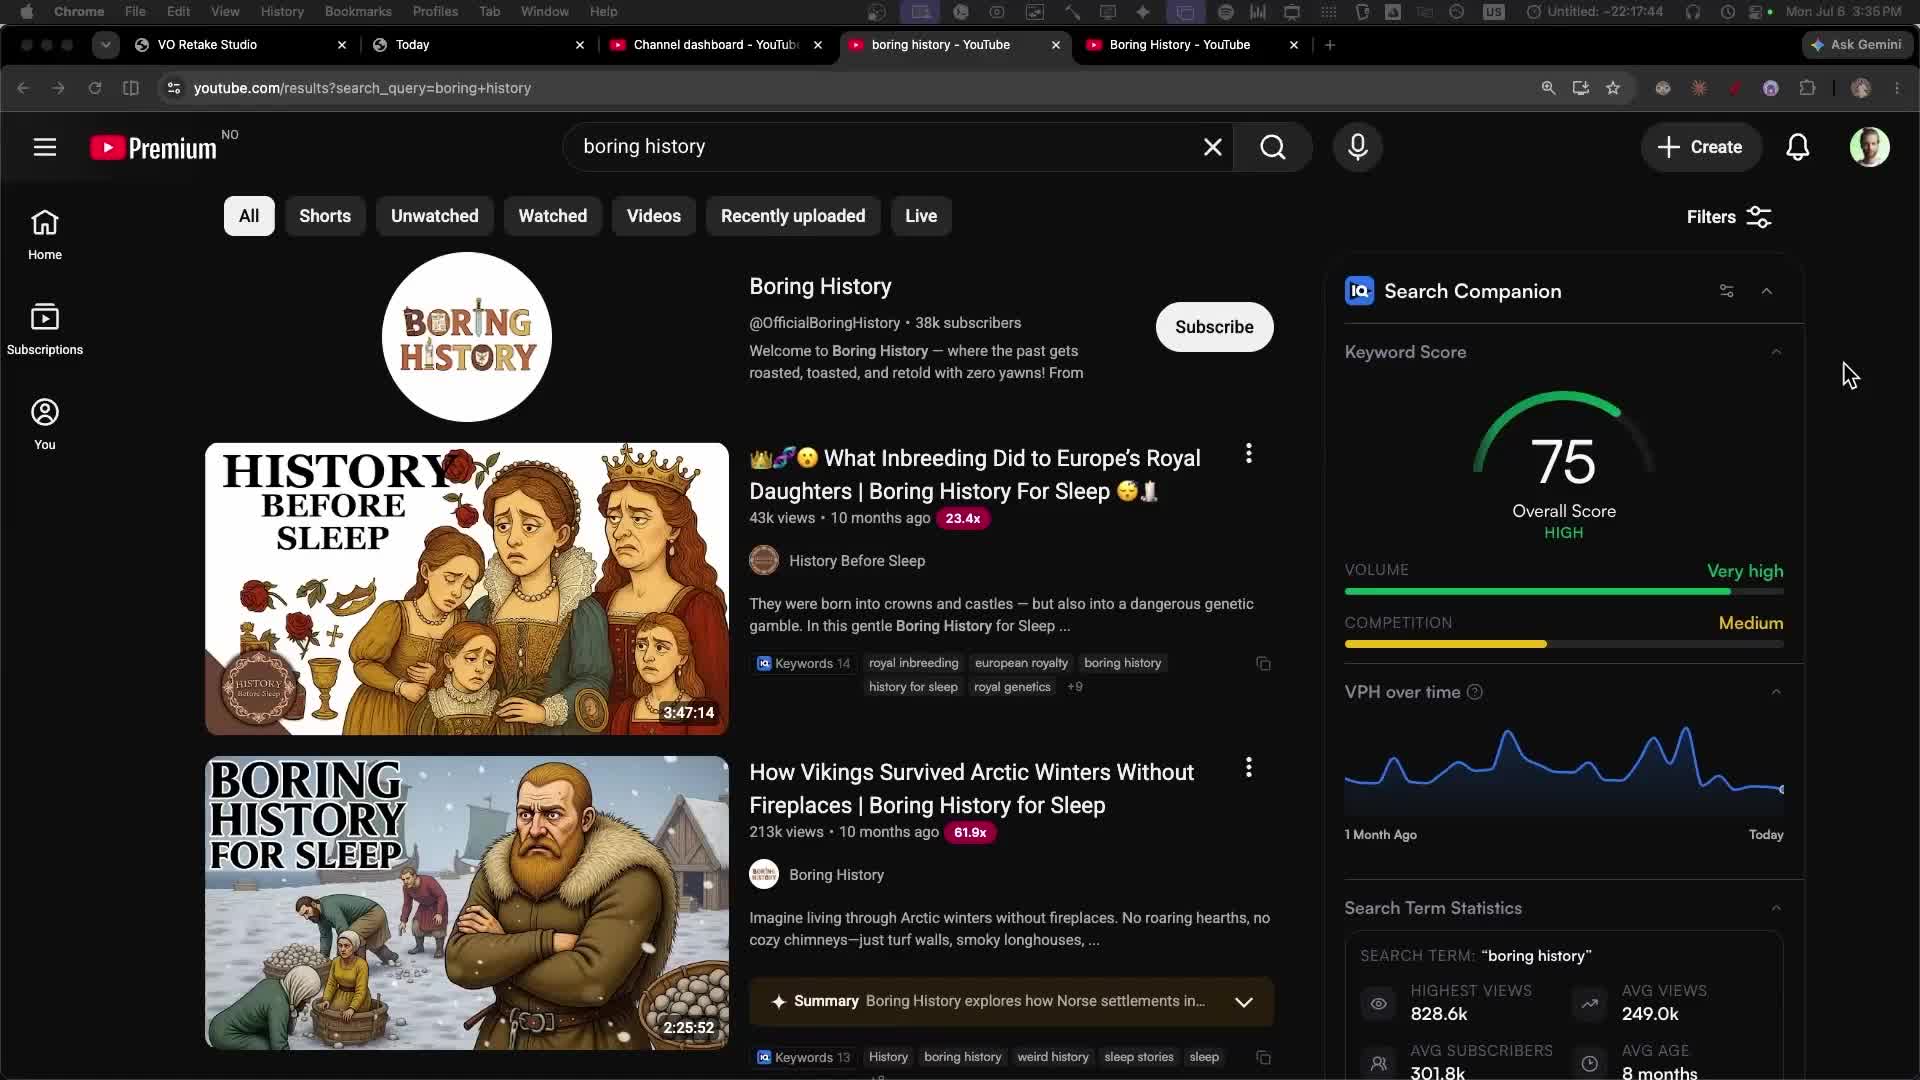Click the Competition level bar

click(1564, 644)
